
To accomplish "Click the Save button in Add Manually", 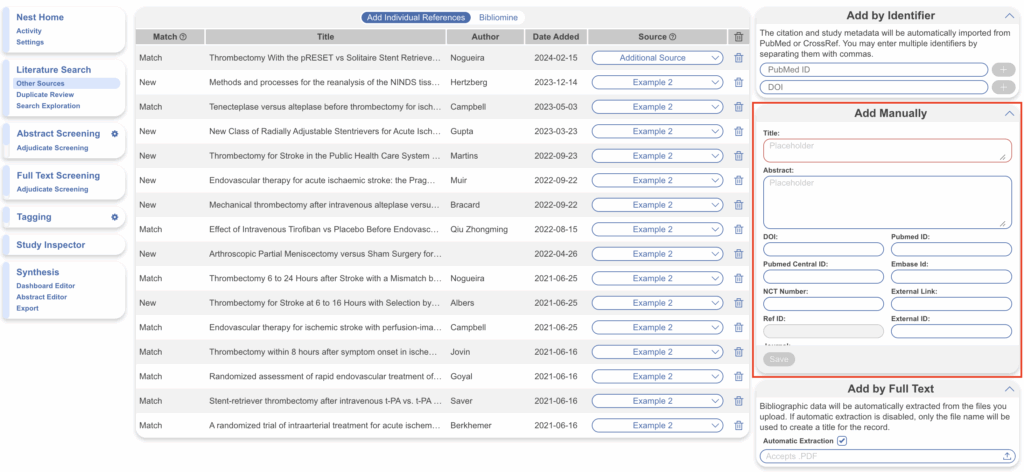I will pos(779,359).
